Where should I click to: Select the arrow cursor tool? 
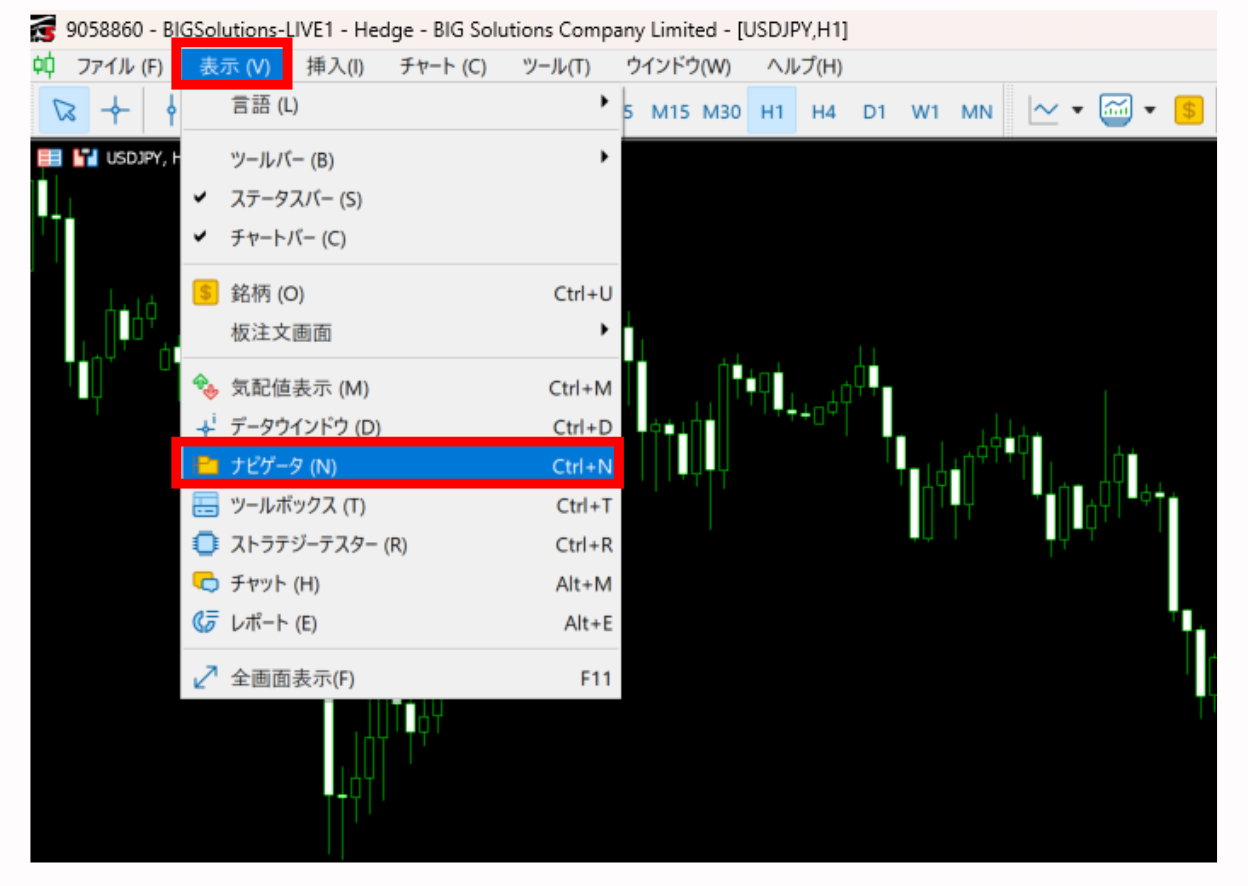[65, 111]
